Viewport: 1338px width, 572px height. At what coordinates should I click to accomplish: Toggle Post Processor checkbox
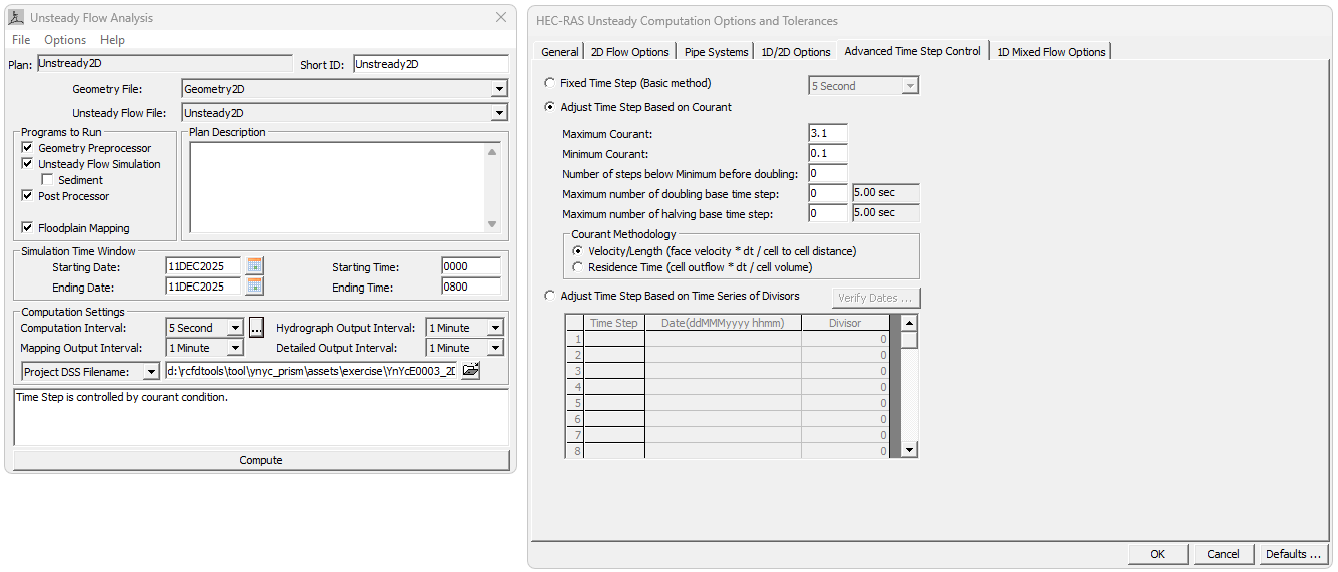click(28, 196)
